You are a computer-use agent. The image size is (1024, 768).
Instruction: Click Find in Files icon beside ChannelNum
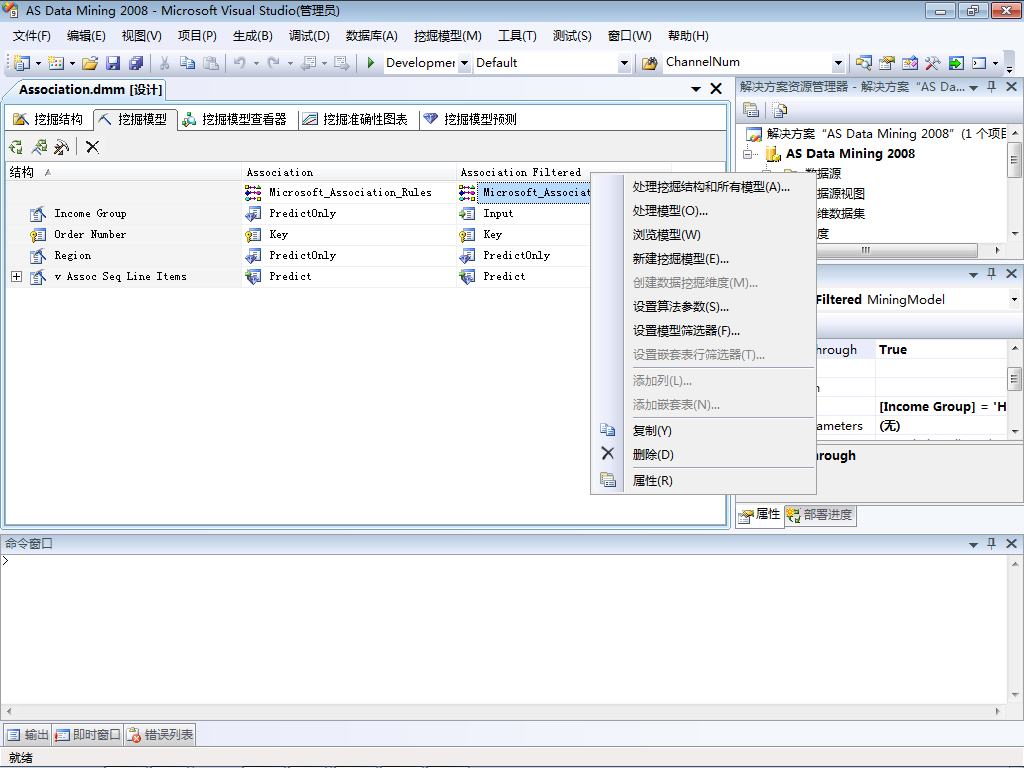tap(649, 63)
